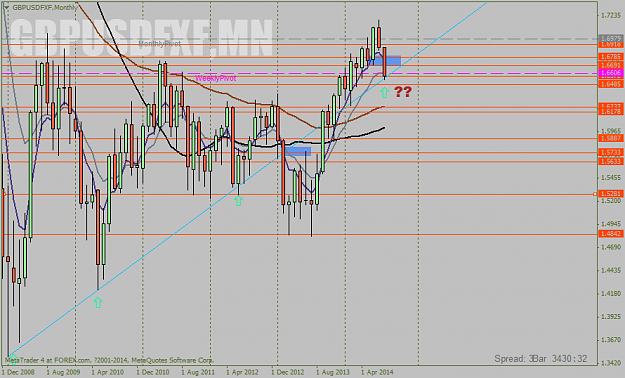Click the Bar 3430:32 countdown text
The width and height of the screenshot is (625, 378).
pyautogui.click(x=560, y=358)
